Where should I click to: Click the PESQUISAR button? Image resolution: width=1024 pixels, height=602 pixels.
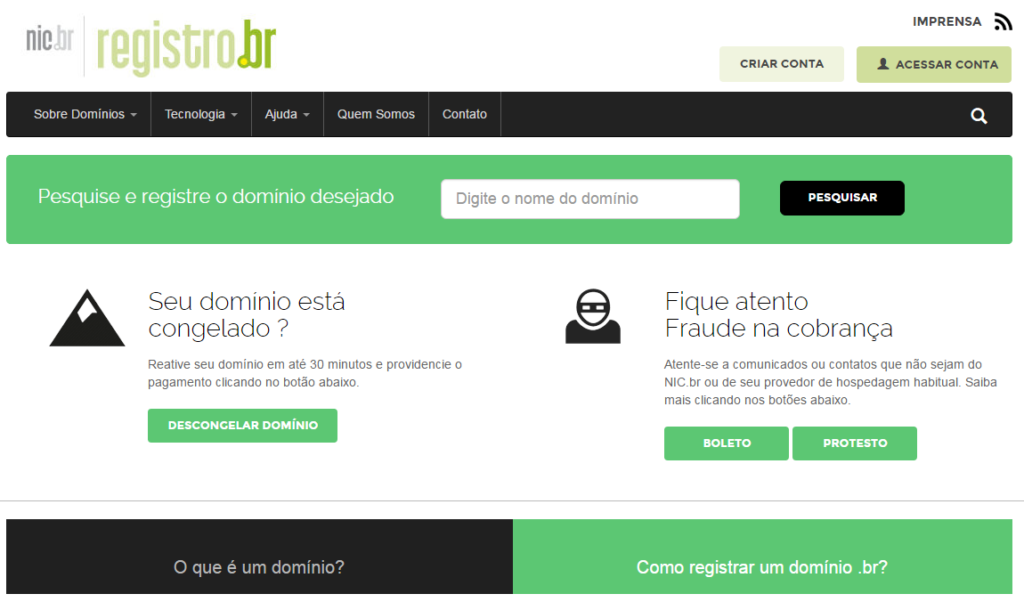pyautogui.click(x=842, y=198)
